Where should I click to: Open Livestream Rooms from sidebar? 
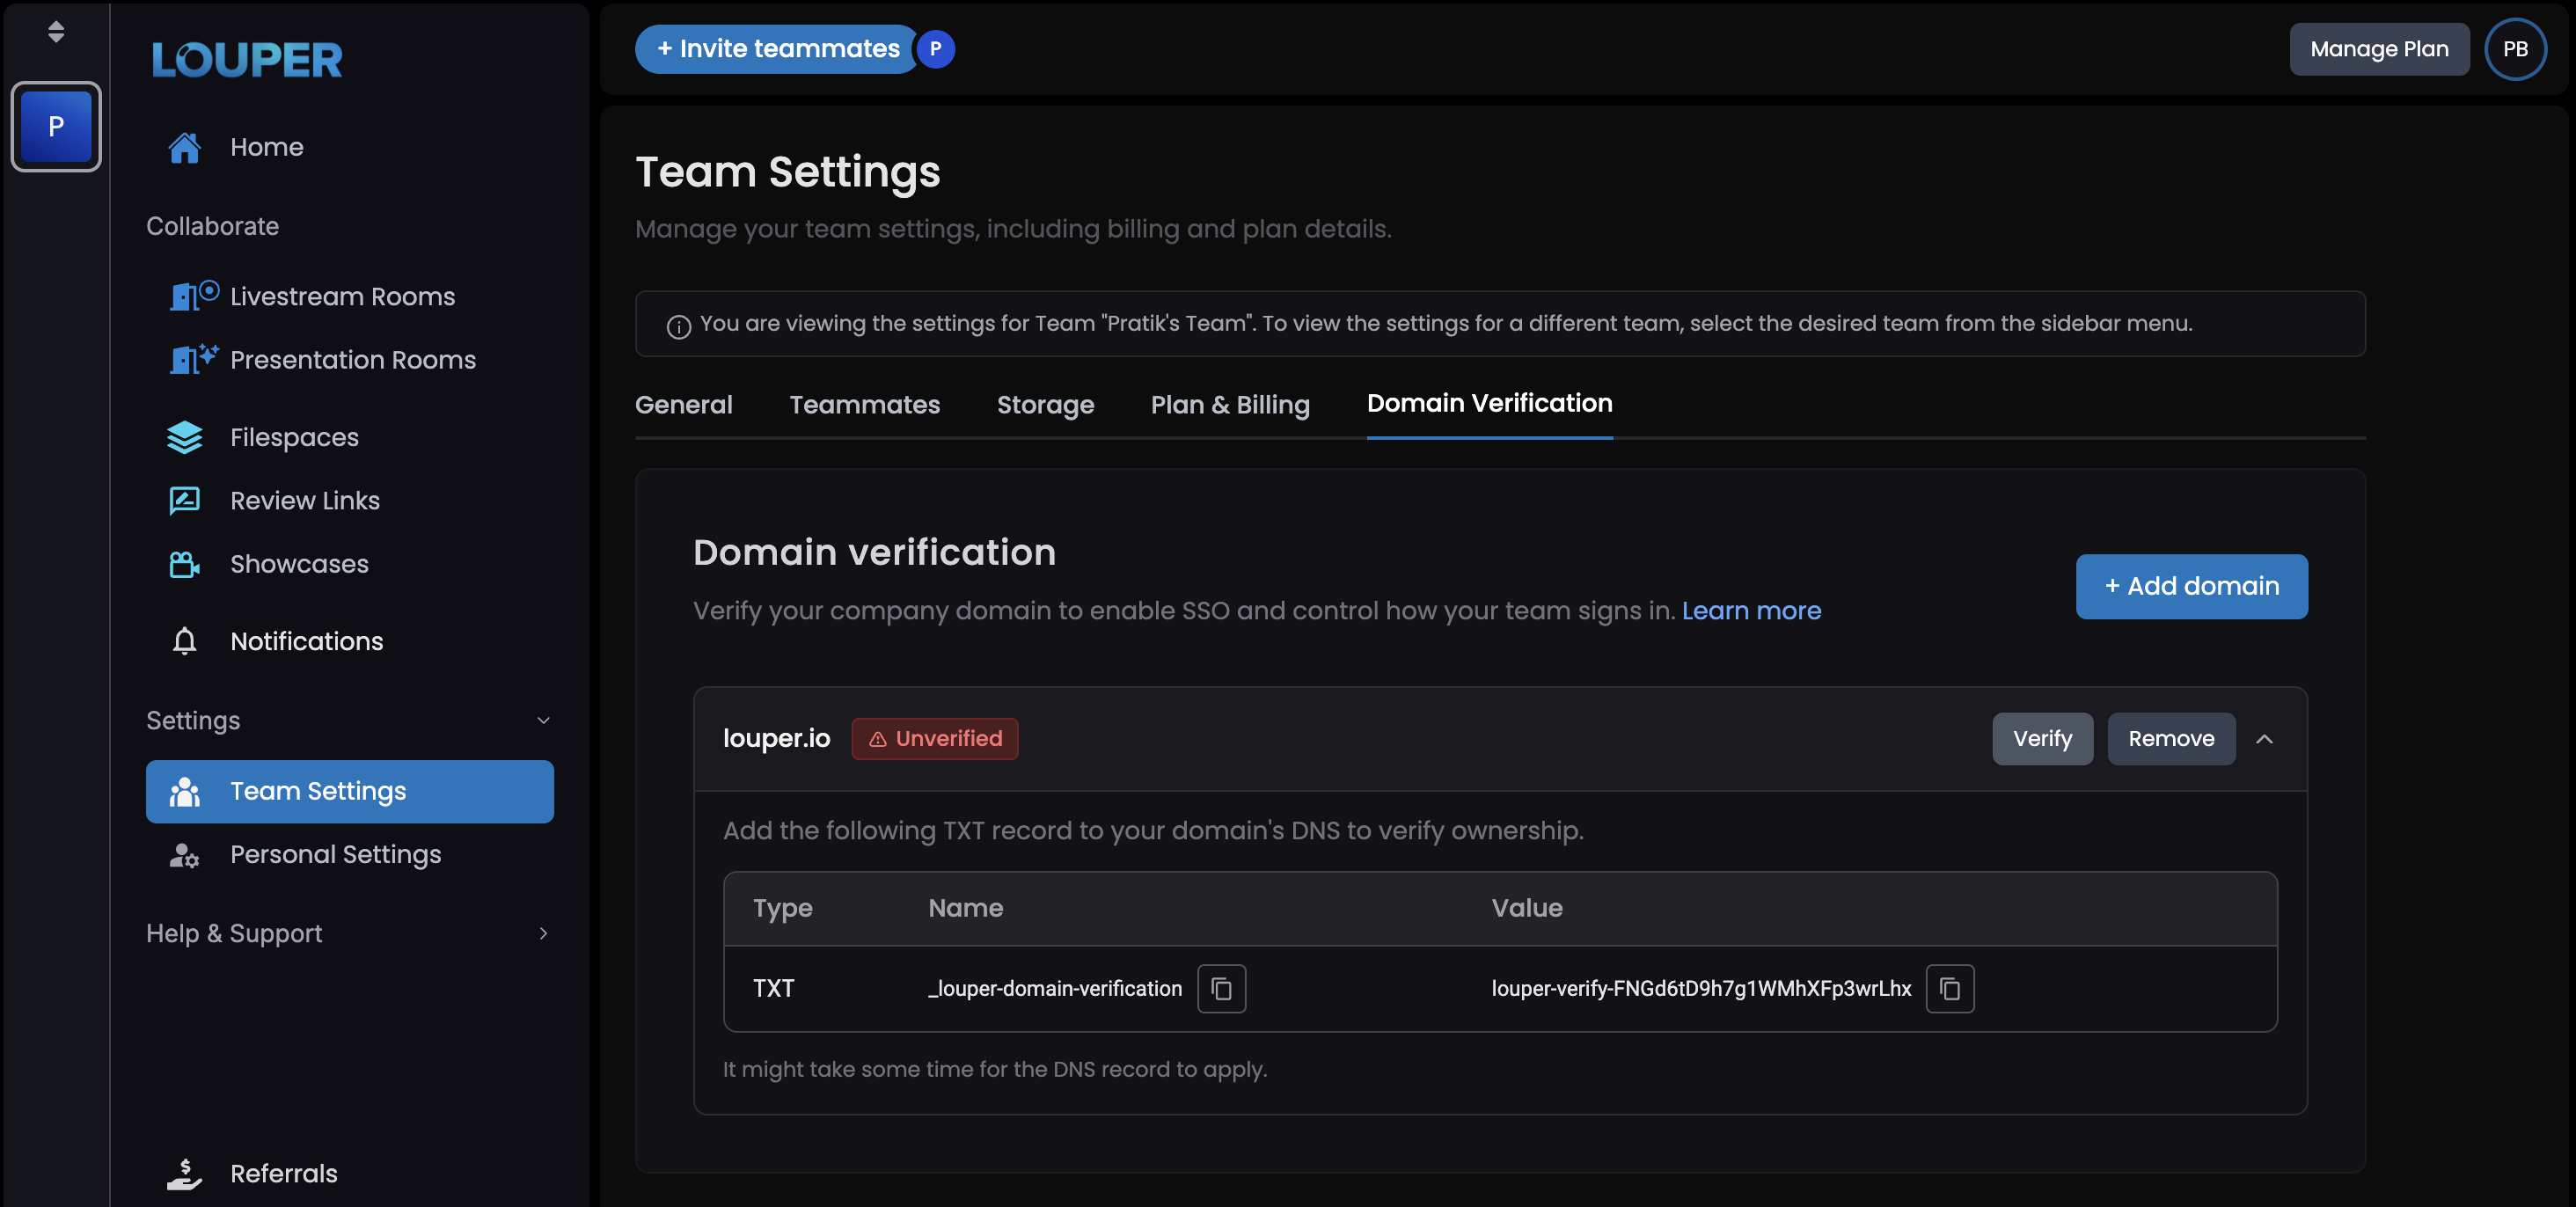[x=341, y=297]
